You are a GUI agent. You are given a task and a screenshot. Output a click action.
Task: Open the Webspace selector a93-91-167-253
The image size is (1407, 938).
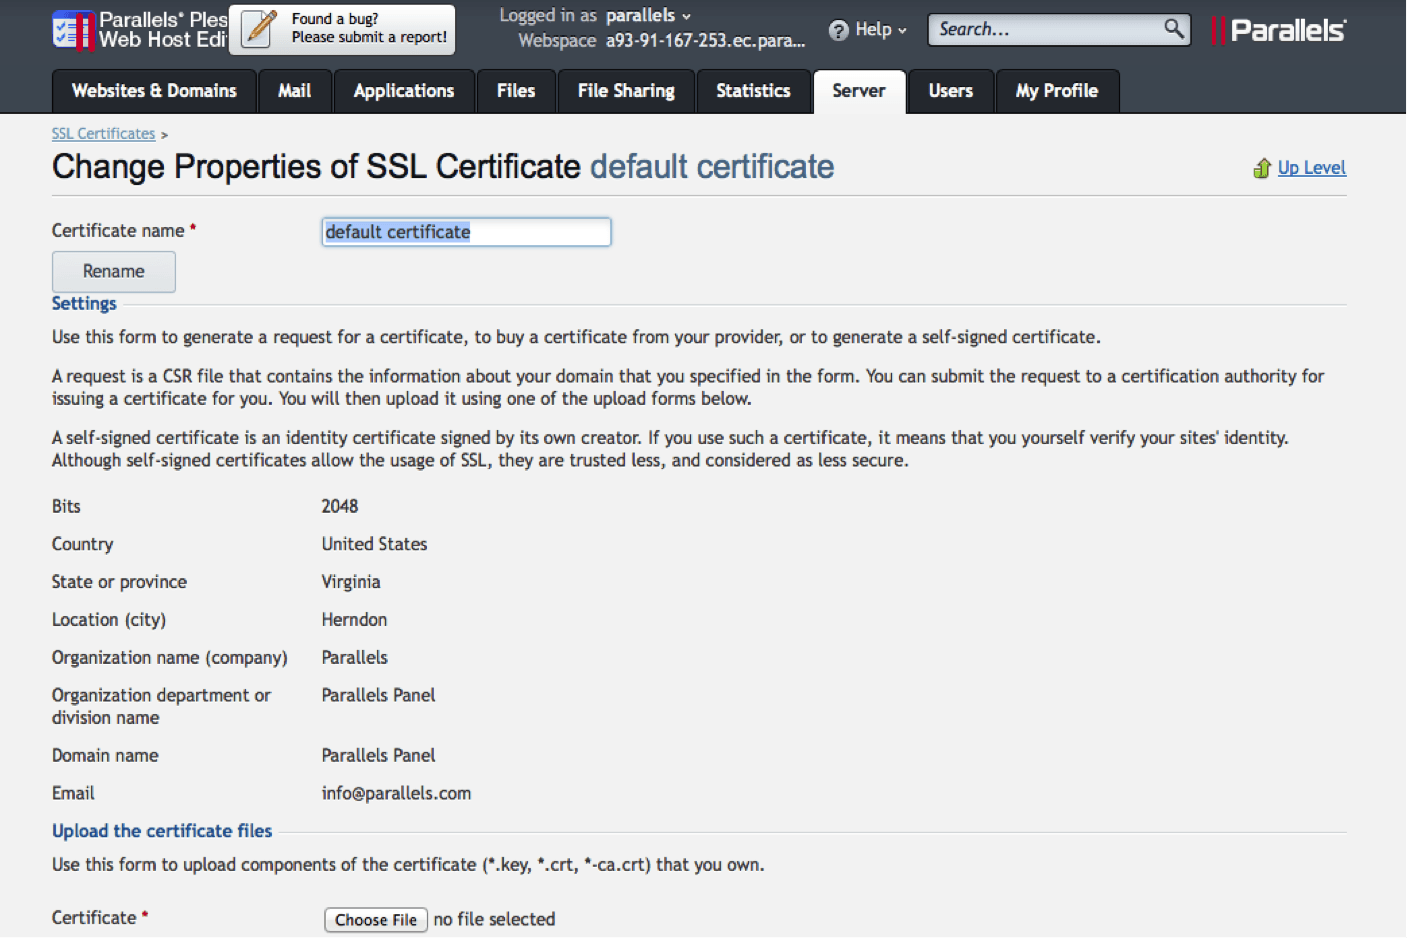tap(705, 41)
